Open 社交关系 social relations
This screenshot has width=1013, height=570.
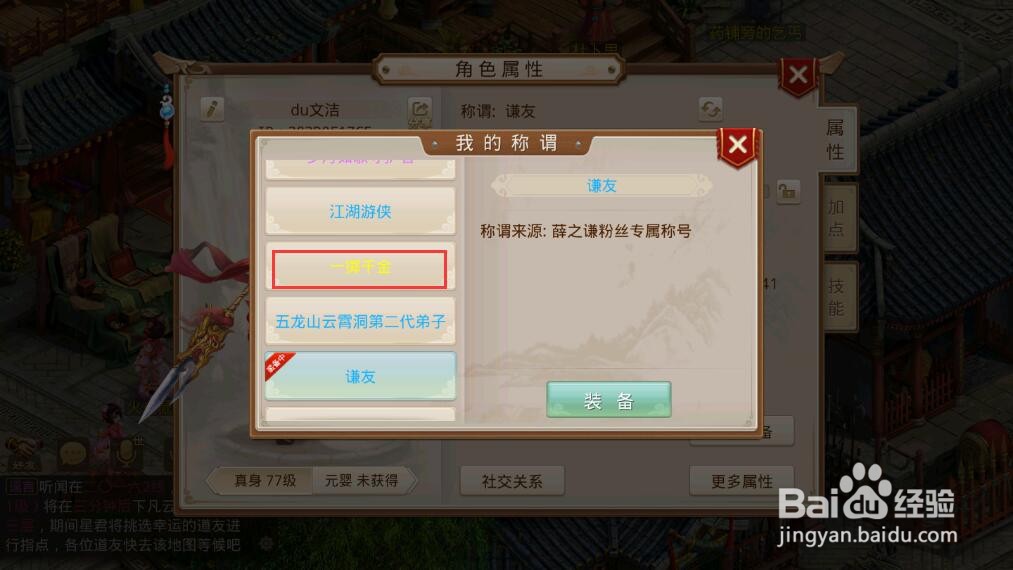(512, 481)
